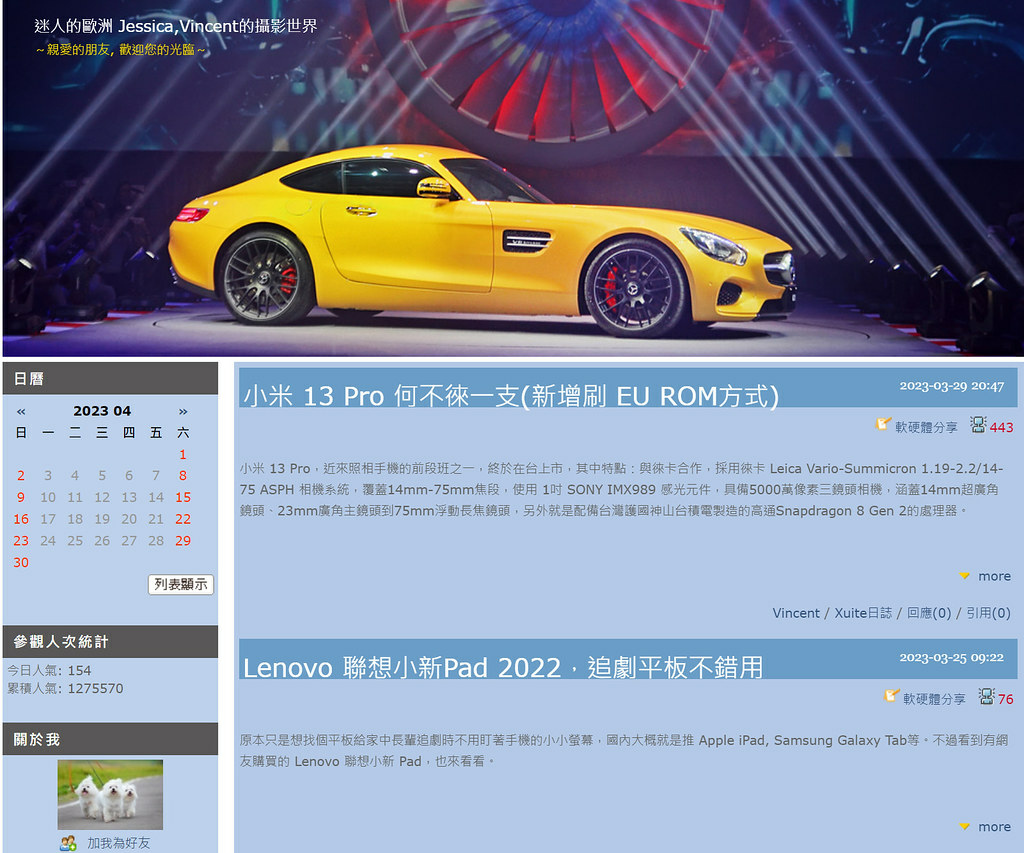
Task: Open the Lenovo 聯想小新Pad 2022 post title
Action: pos(503,668)
